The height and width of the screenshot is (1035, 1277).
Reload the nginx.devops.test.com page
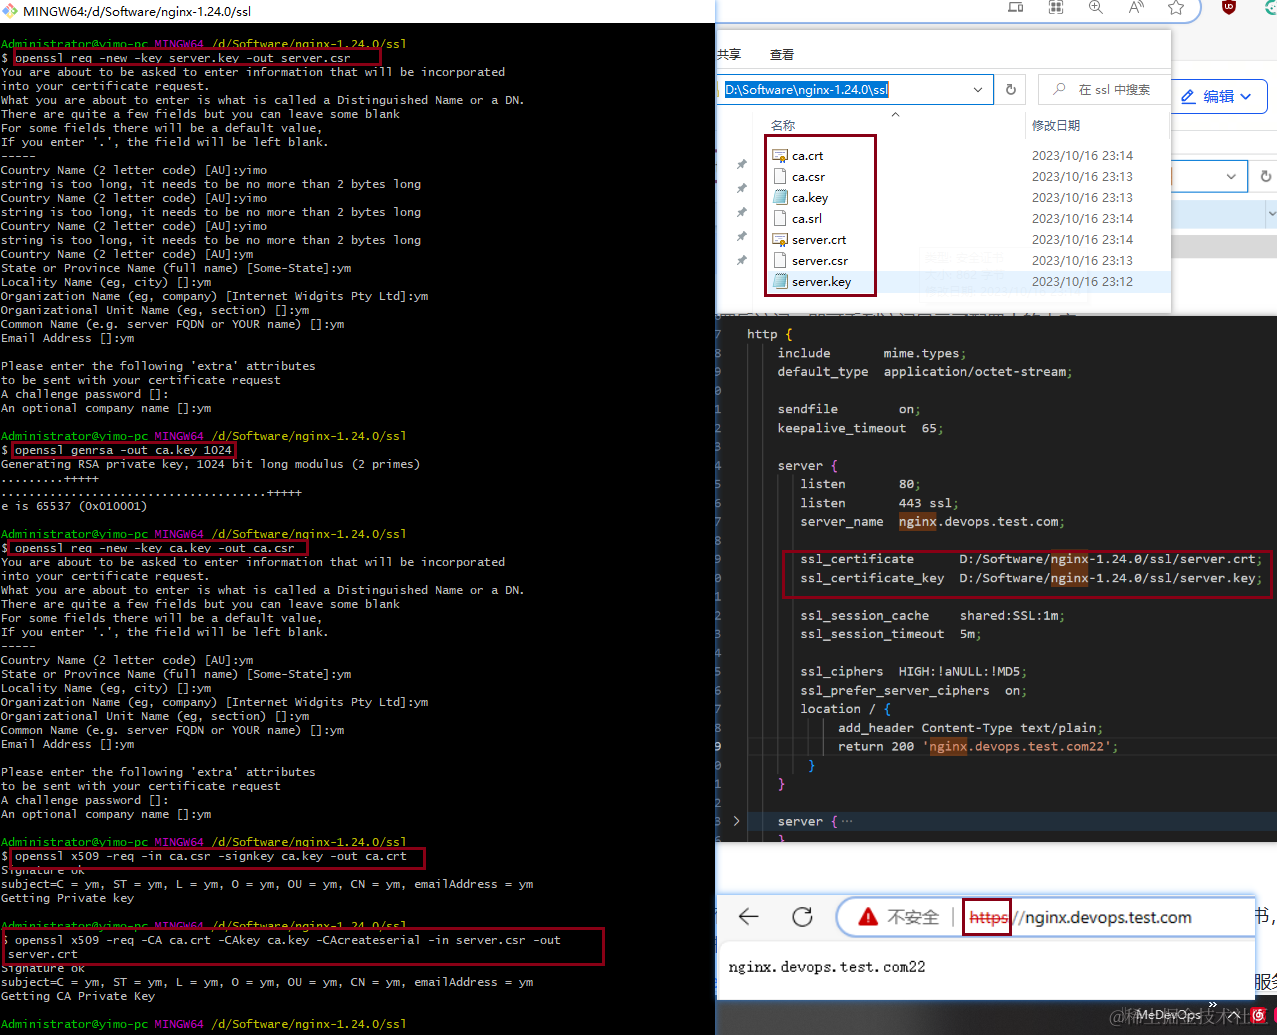coord(802,917)
